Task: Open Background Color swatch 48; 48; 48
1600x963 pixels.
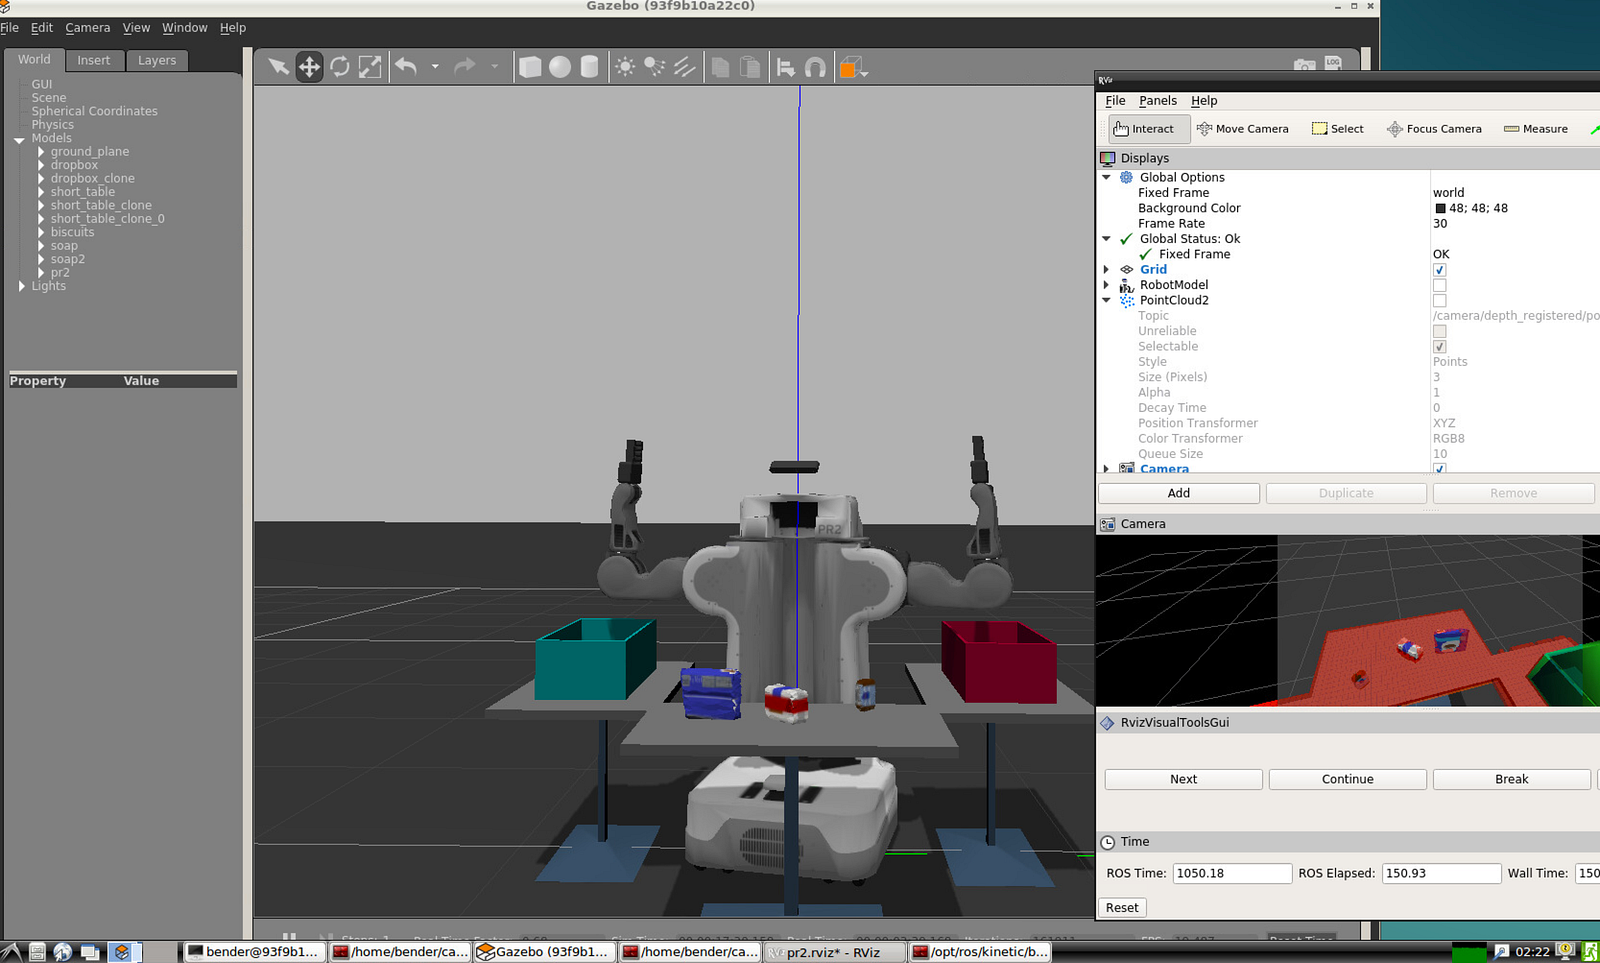Action: tap(1441, 208)
